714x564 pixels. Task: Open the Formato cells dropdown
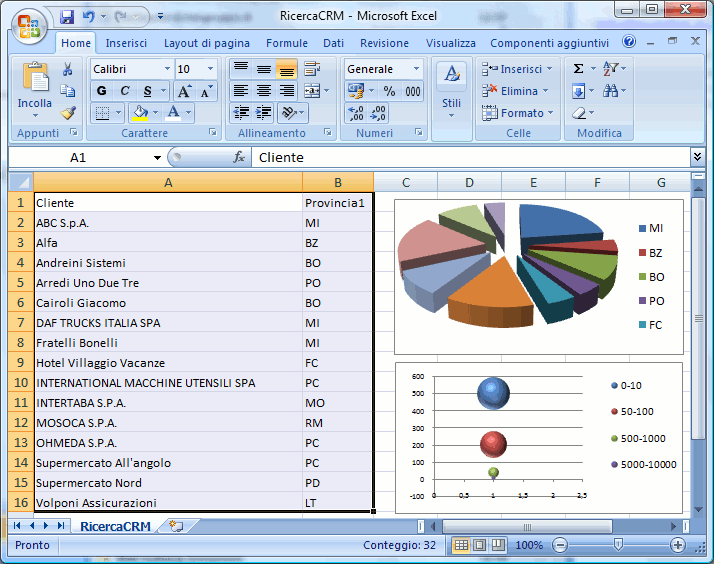[551, 112]
